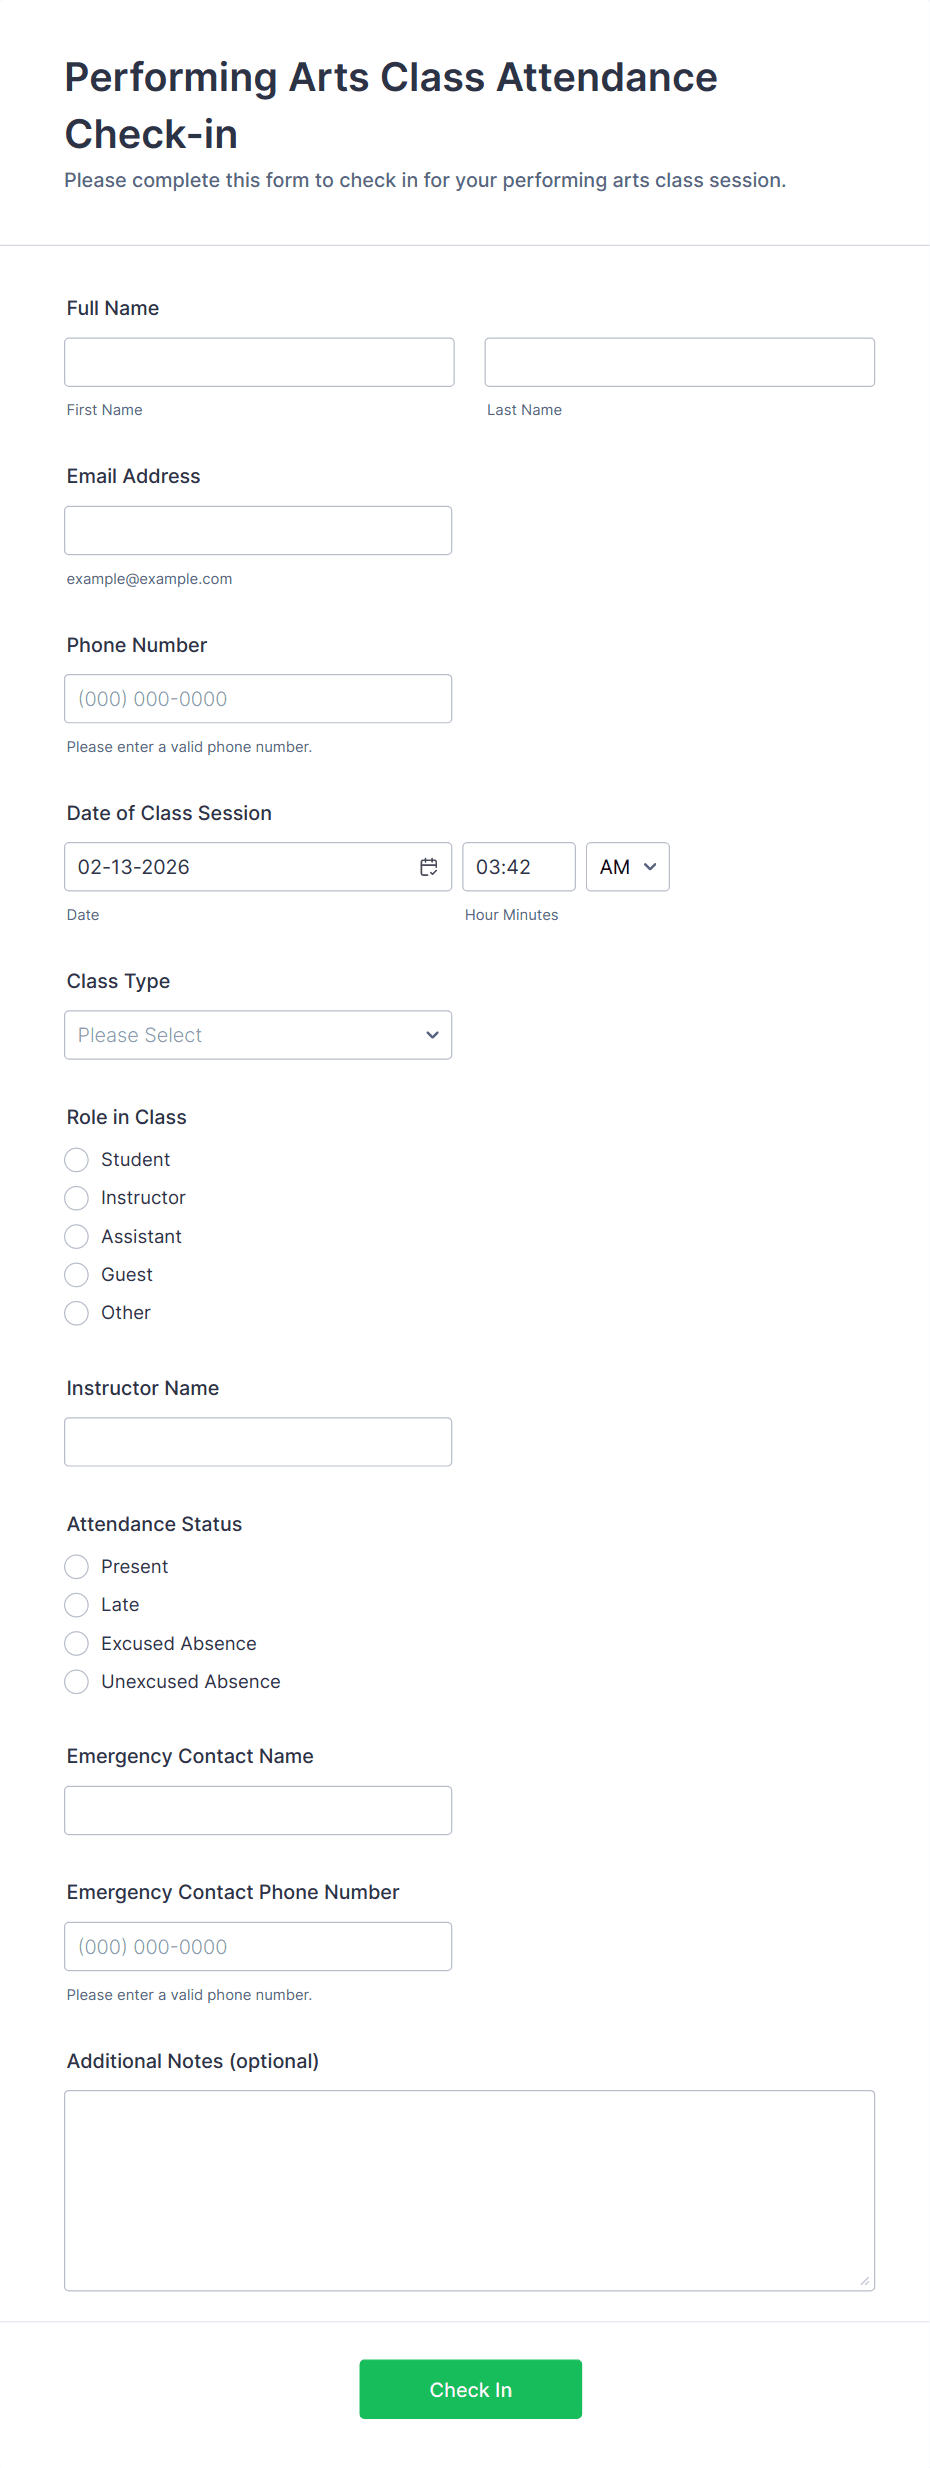Viewport: 930px width, 2468px height.
Task: Mark attendance status as Late
Action: pyautogui.click(x=77, y=1605)
